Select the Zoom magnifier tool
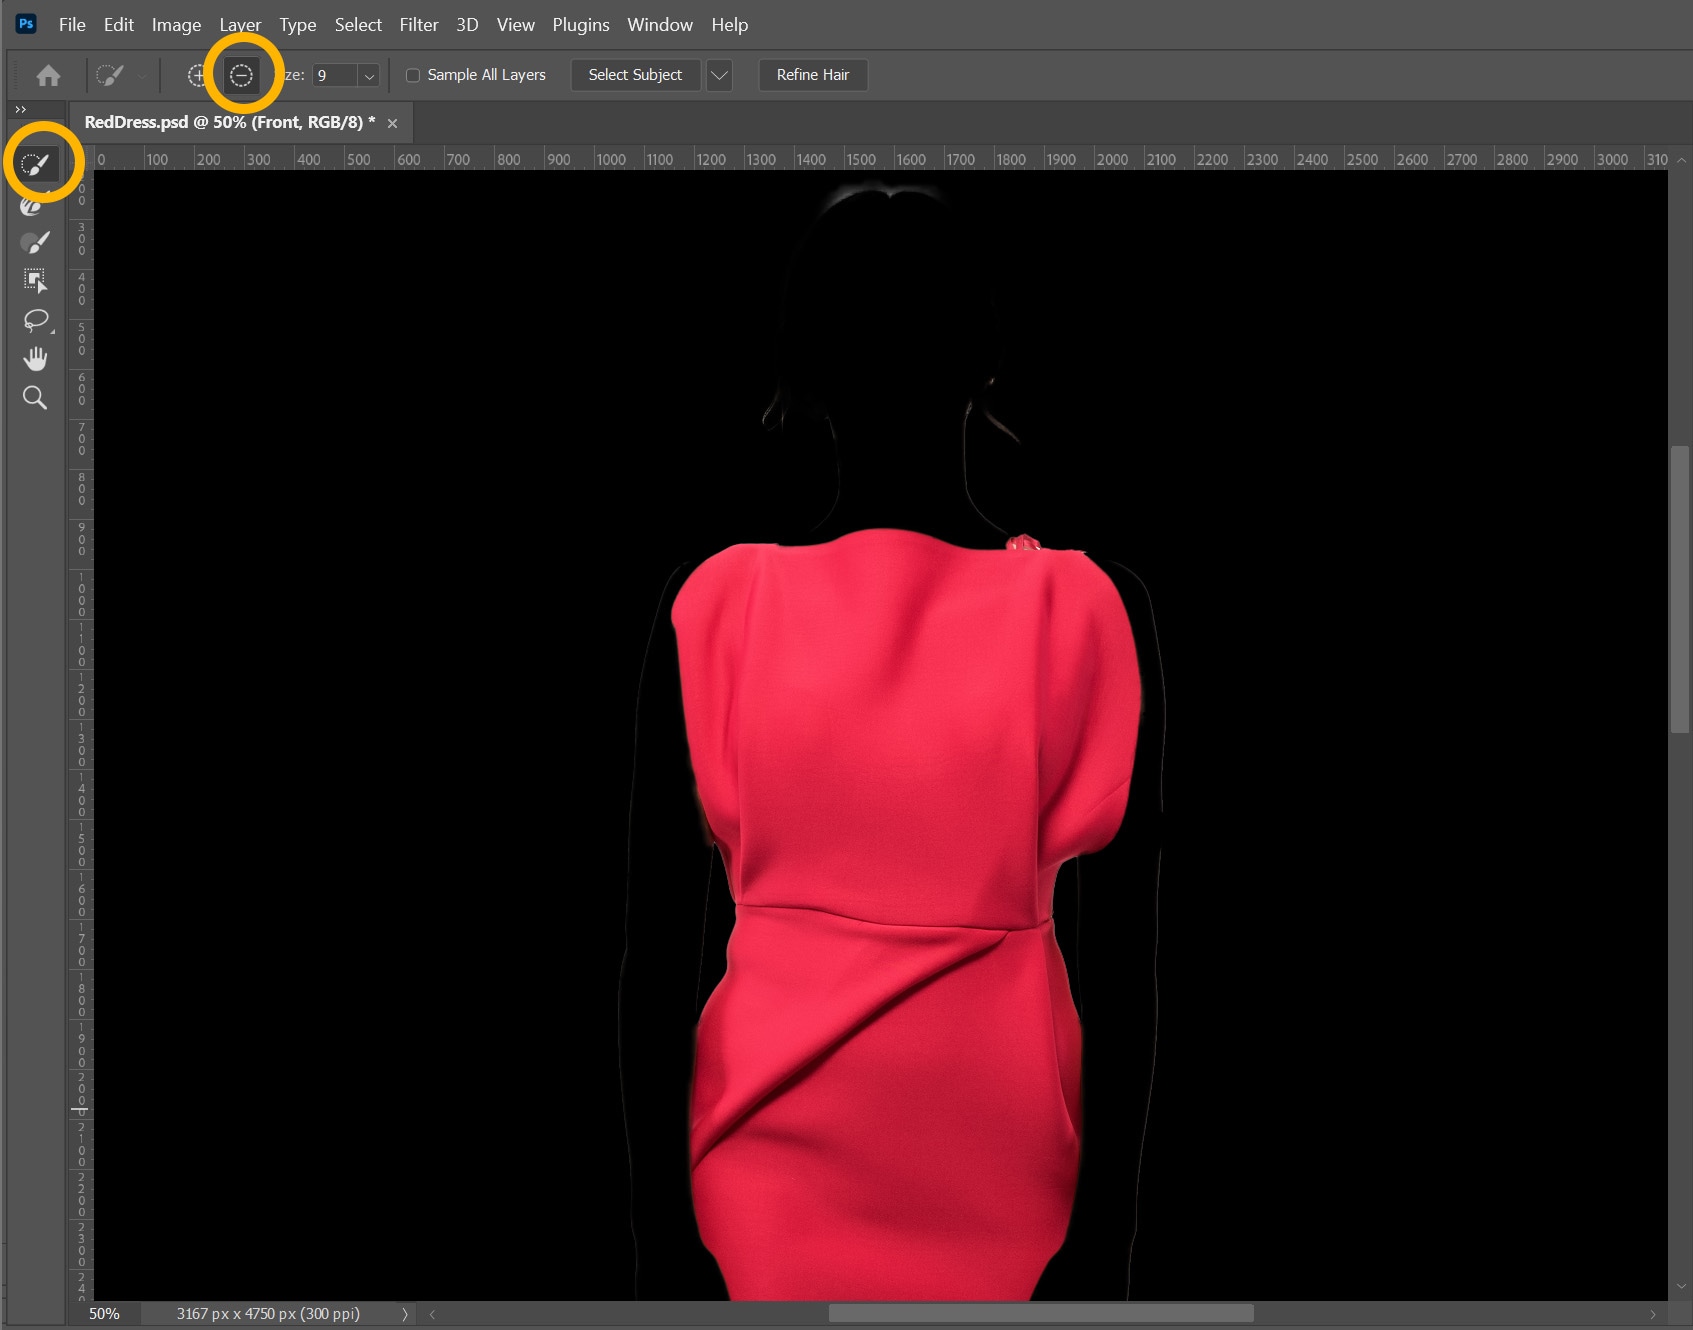 point(35,398)
